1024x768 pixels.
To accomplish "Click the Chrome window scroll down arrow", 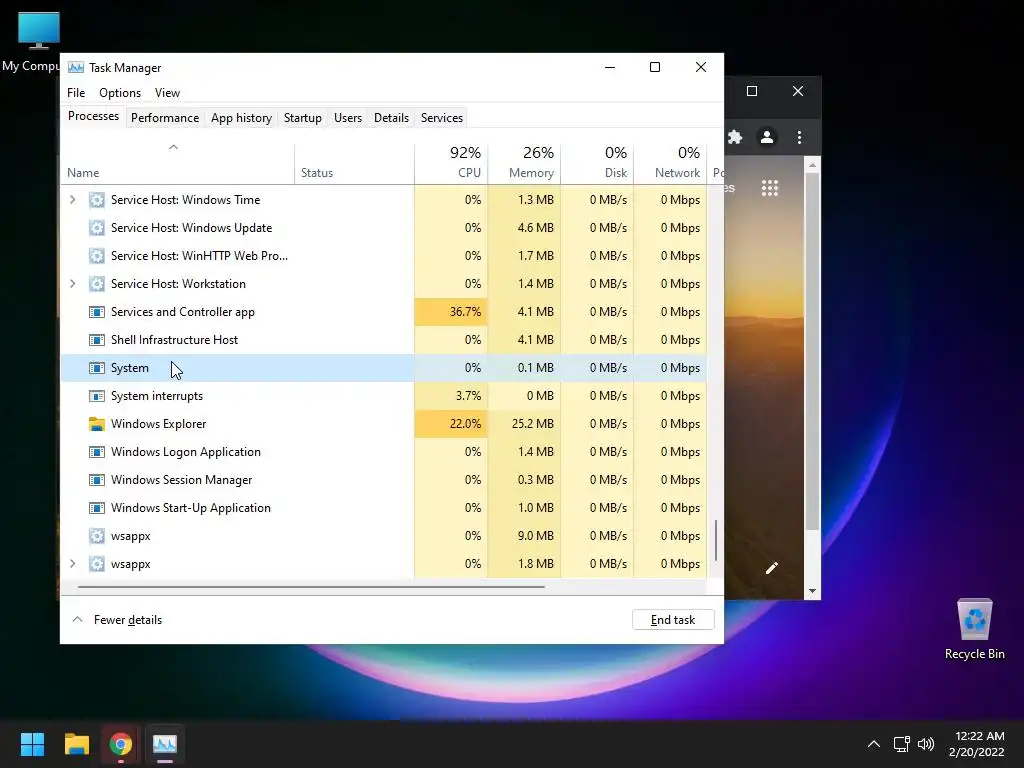I will pos(812,591).
